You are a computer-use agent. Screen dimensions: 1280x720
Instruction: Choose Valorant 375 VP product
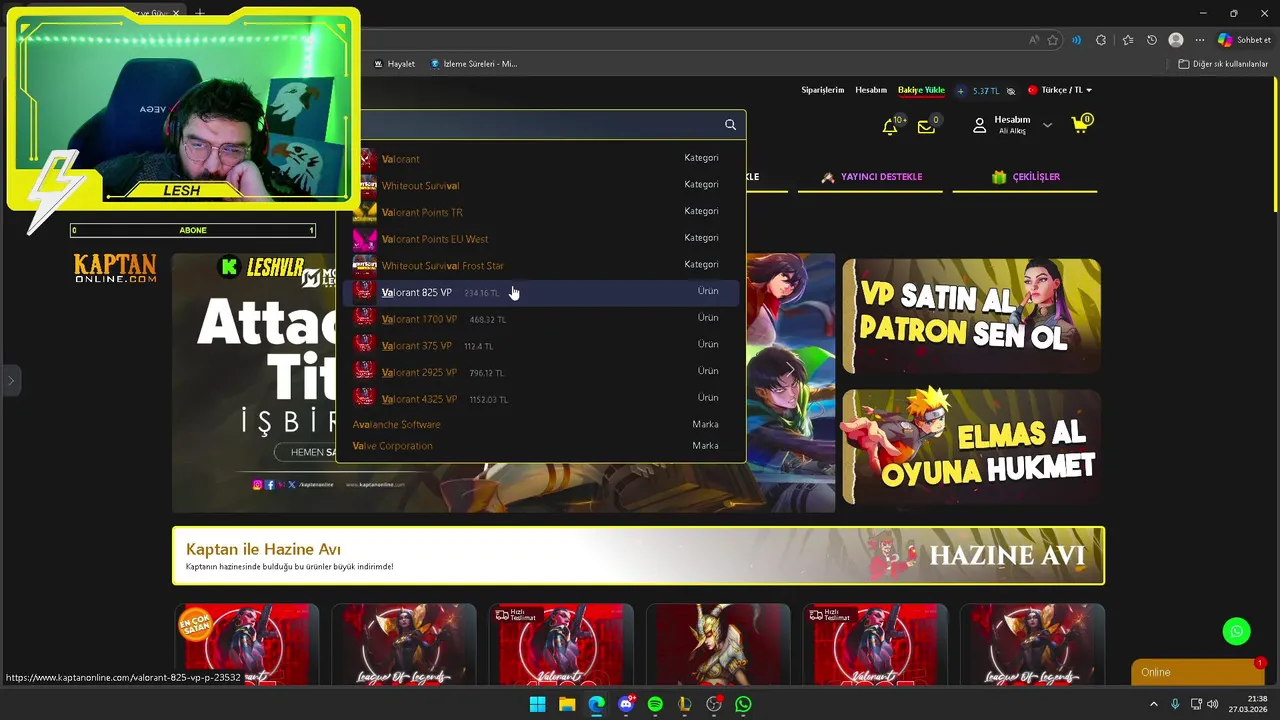540,345
